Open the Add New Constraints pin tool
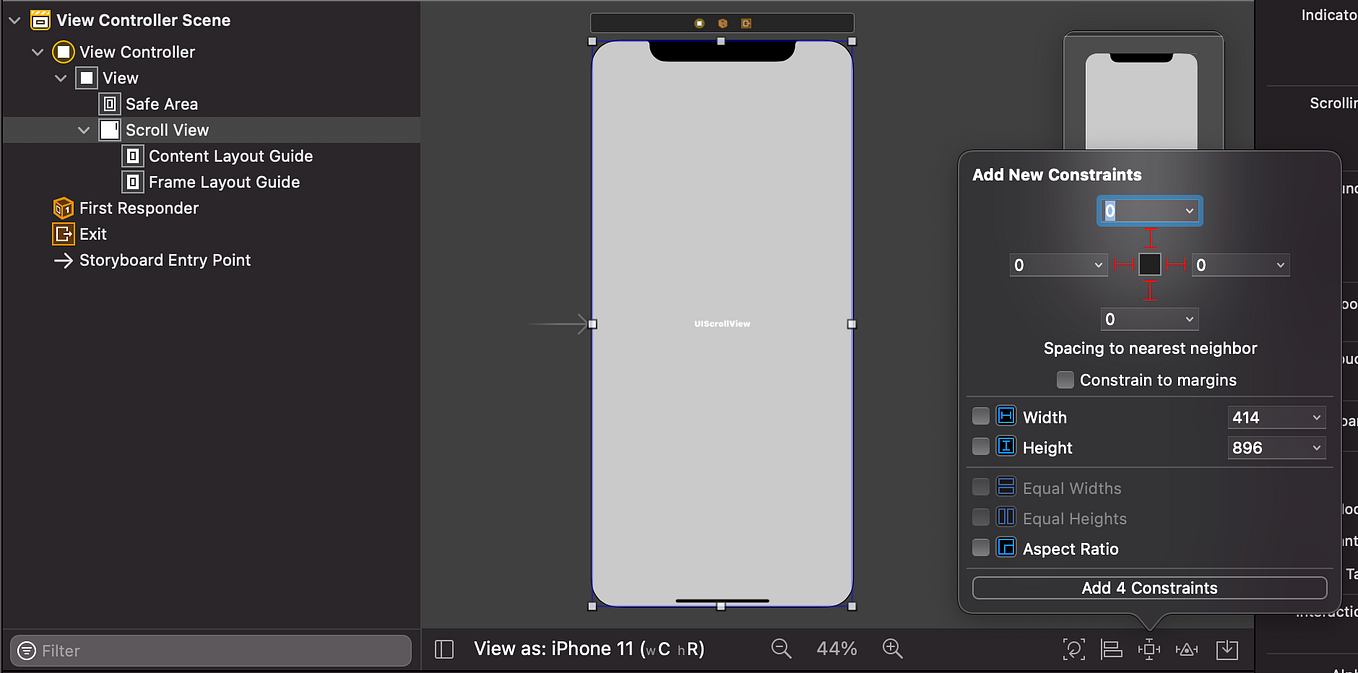The width and height of the screenshot is (1358, 673). pos(1148,649)
